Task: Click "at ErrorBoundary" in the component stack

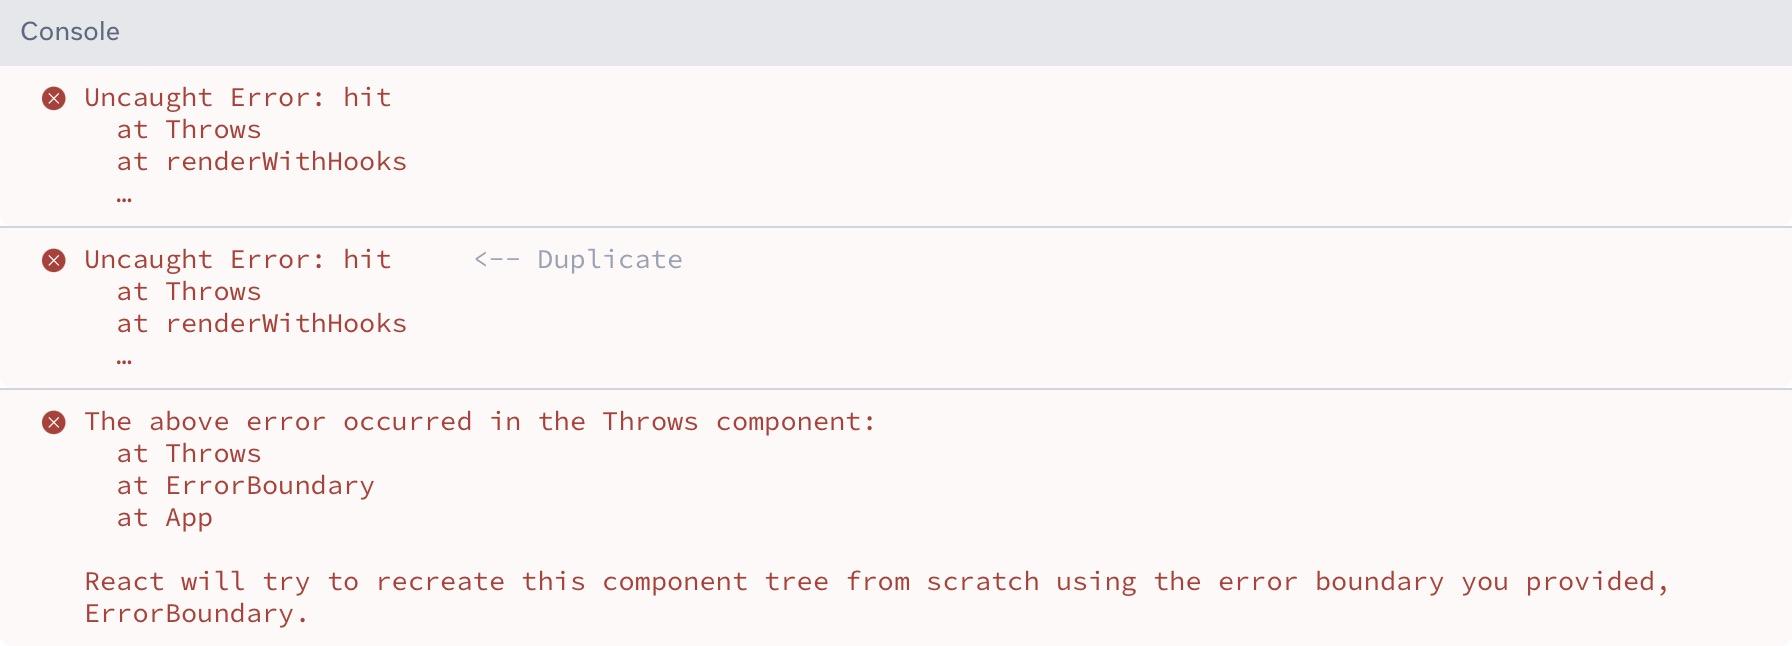Action: [246, 486]
